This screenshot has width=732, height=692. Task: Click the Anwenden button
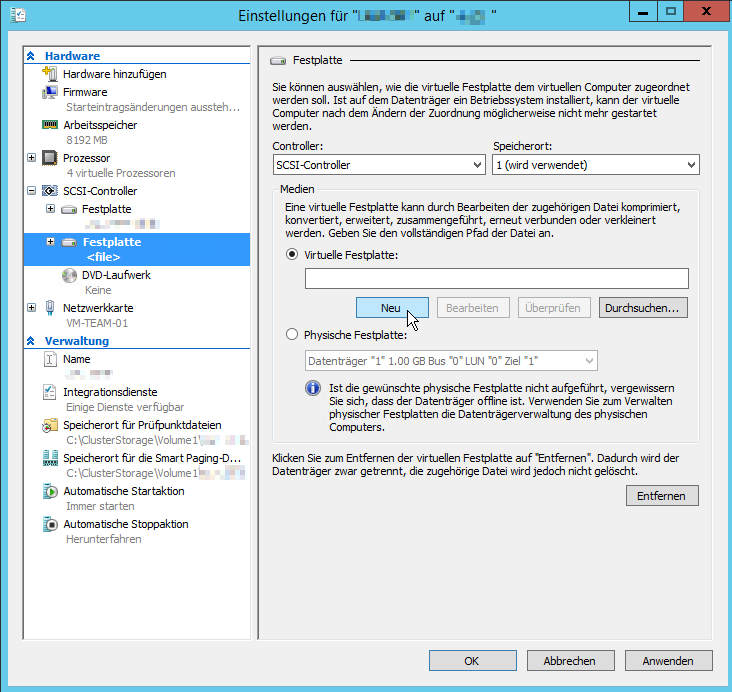tap(667, 661)
